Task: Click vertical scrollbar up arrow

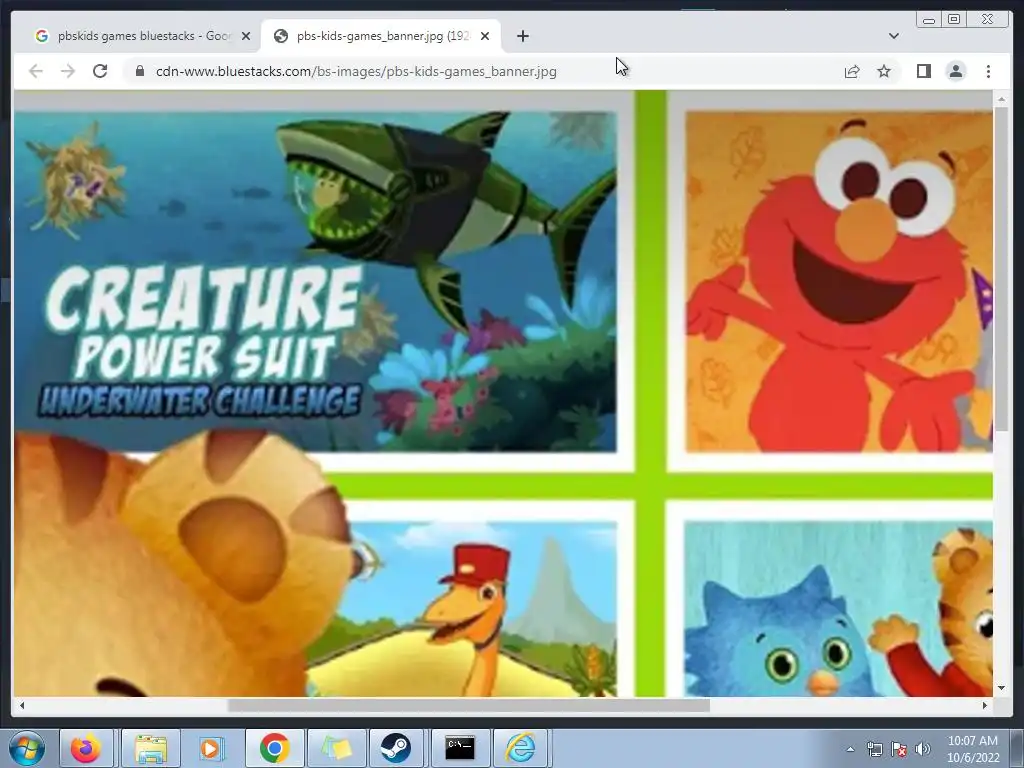Action: click(1001, 99)
